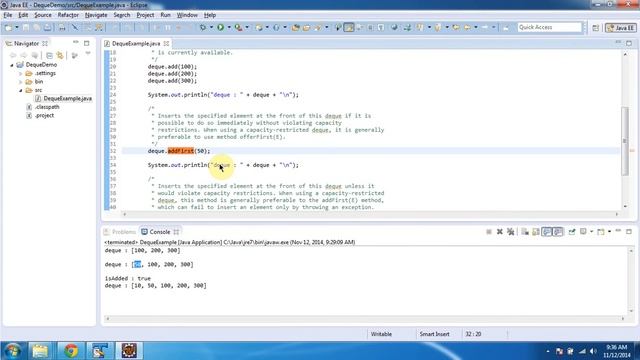The width and height of the screenshot is (640, 360).
Task: Open the Navigator view menu arrow
Action: (88, 54)
